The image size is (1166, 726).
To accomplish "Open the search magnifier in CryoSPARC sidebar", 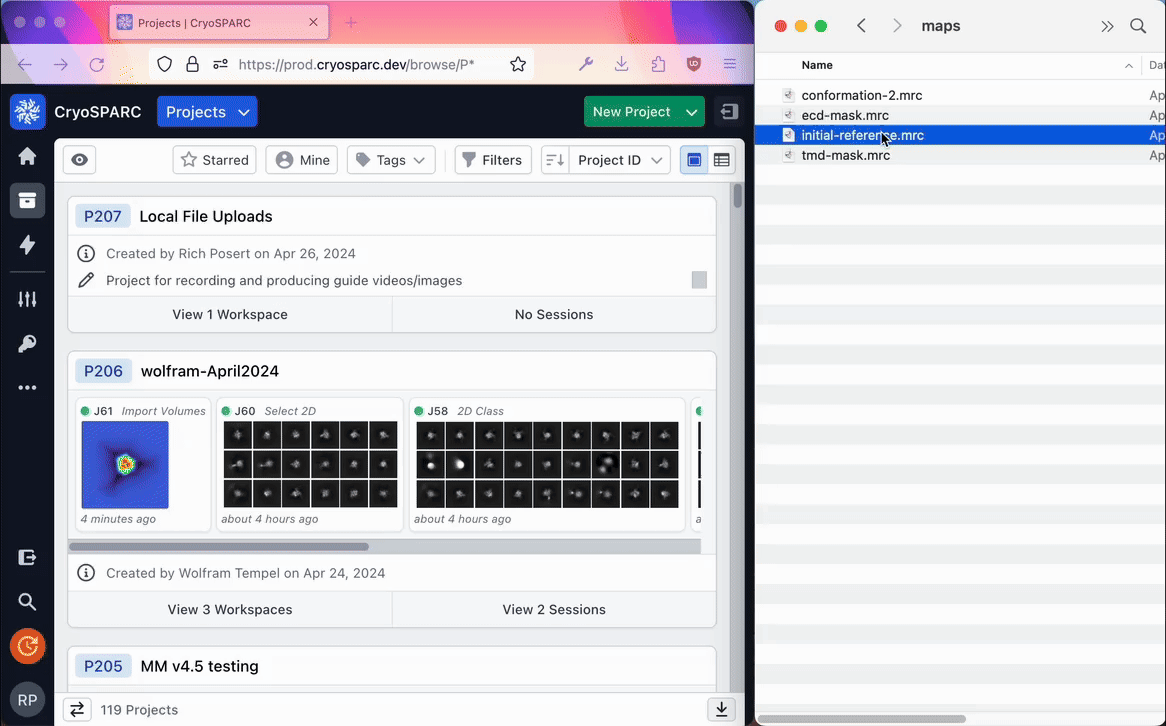I will coord(27,601).
